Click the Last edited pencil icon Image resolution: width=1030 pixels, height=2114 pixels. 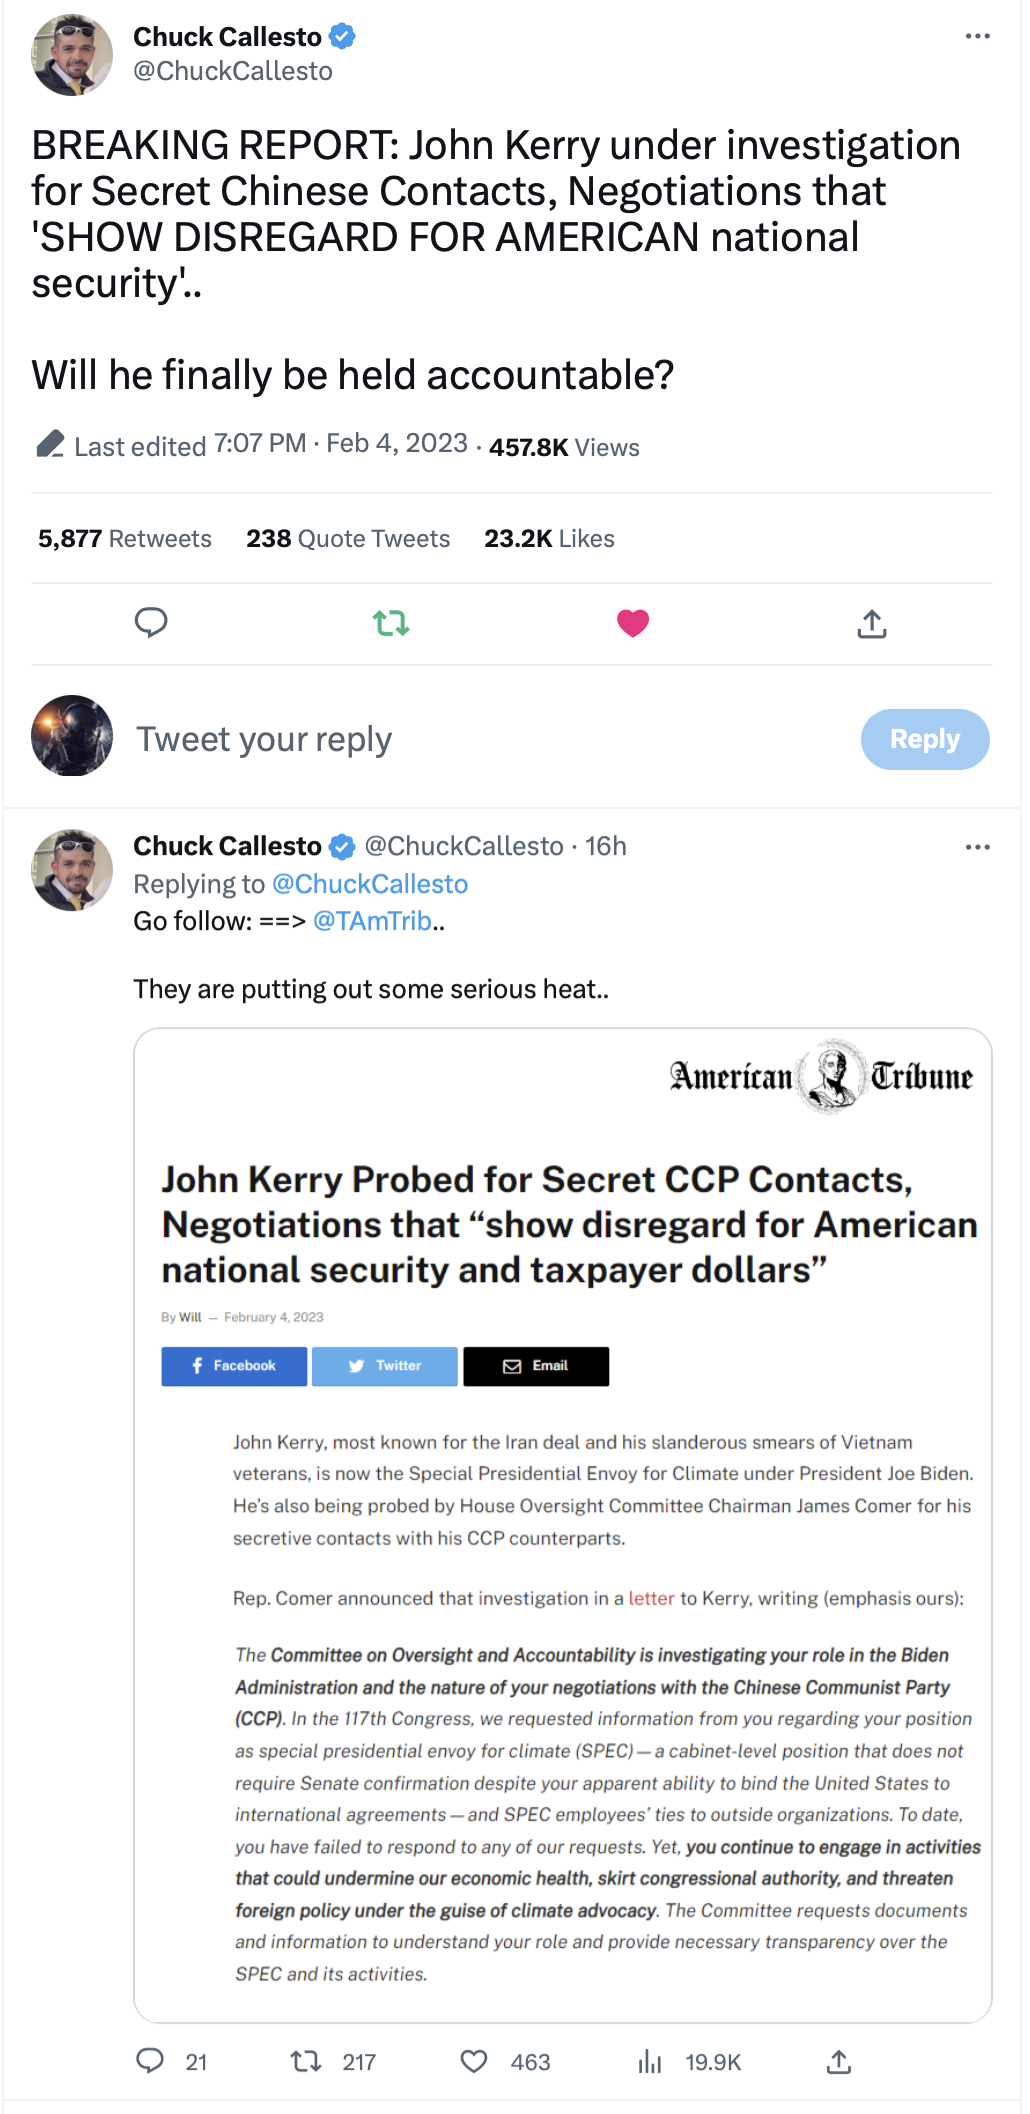click(x=50, y=444)
